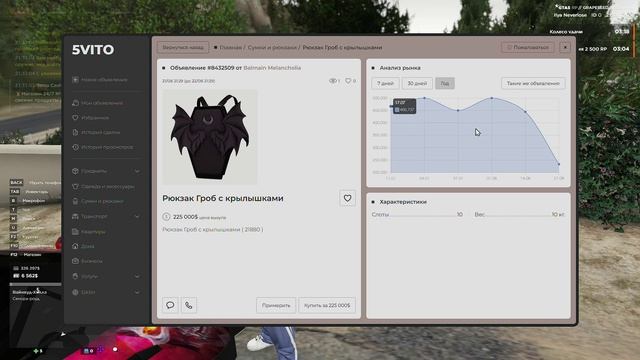The image size is (640, 360).
Task: Open Новое объявление in the sidebar
Action: [x=100, y=80]
